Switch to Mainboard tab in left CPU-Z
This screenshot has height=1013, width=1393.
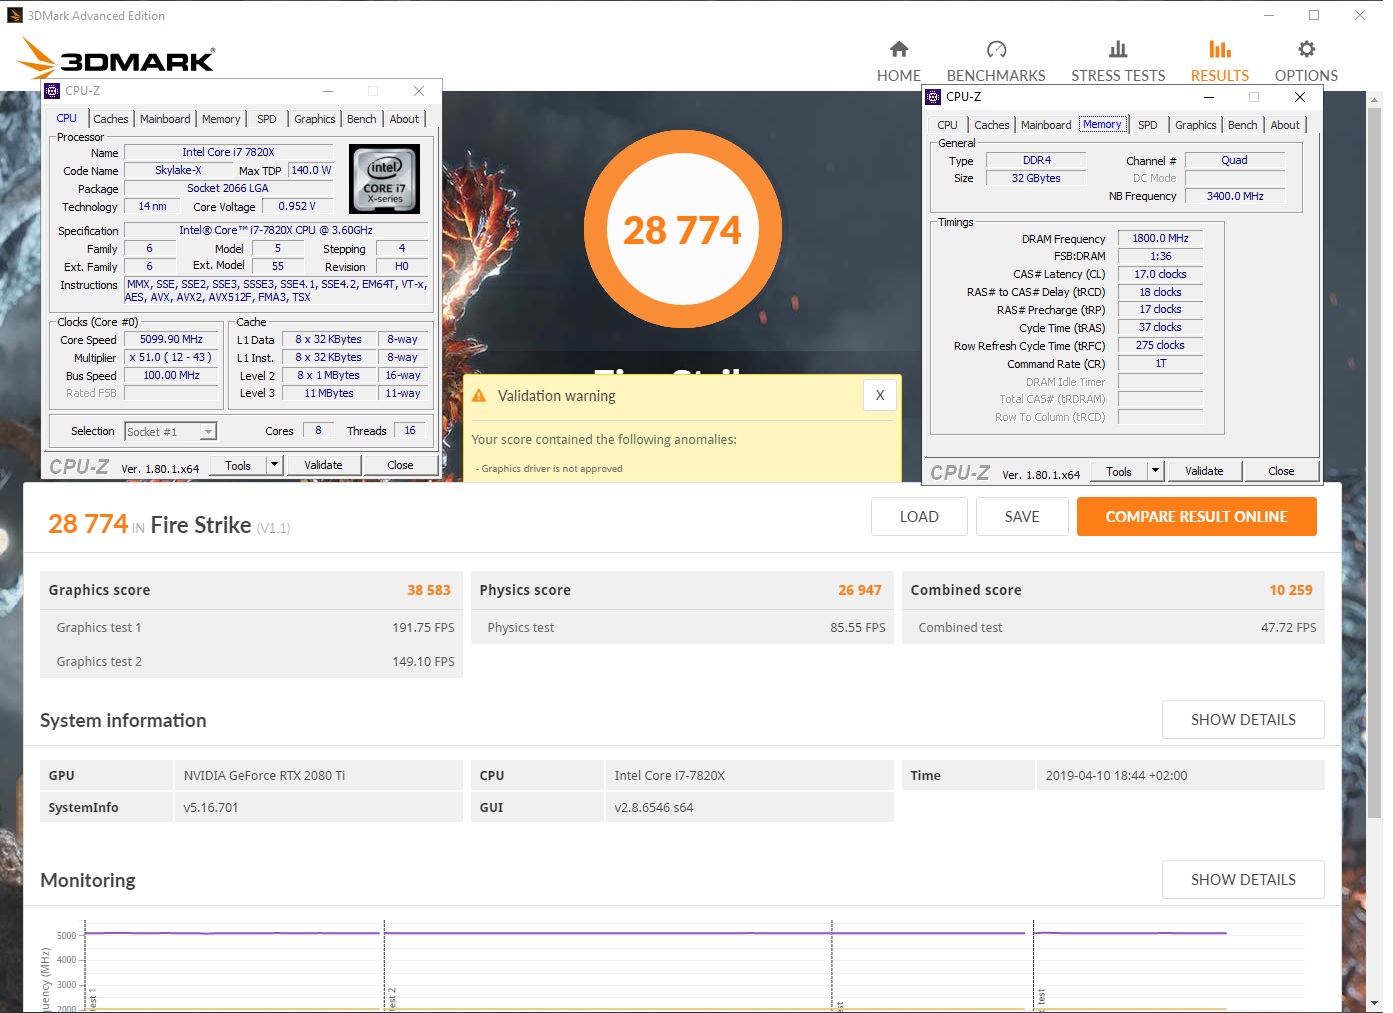coord(165,119)
